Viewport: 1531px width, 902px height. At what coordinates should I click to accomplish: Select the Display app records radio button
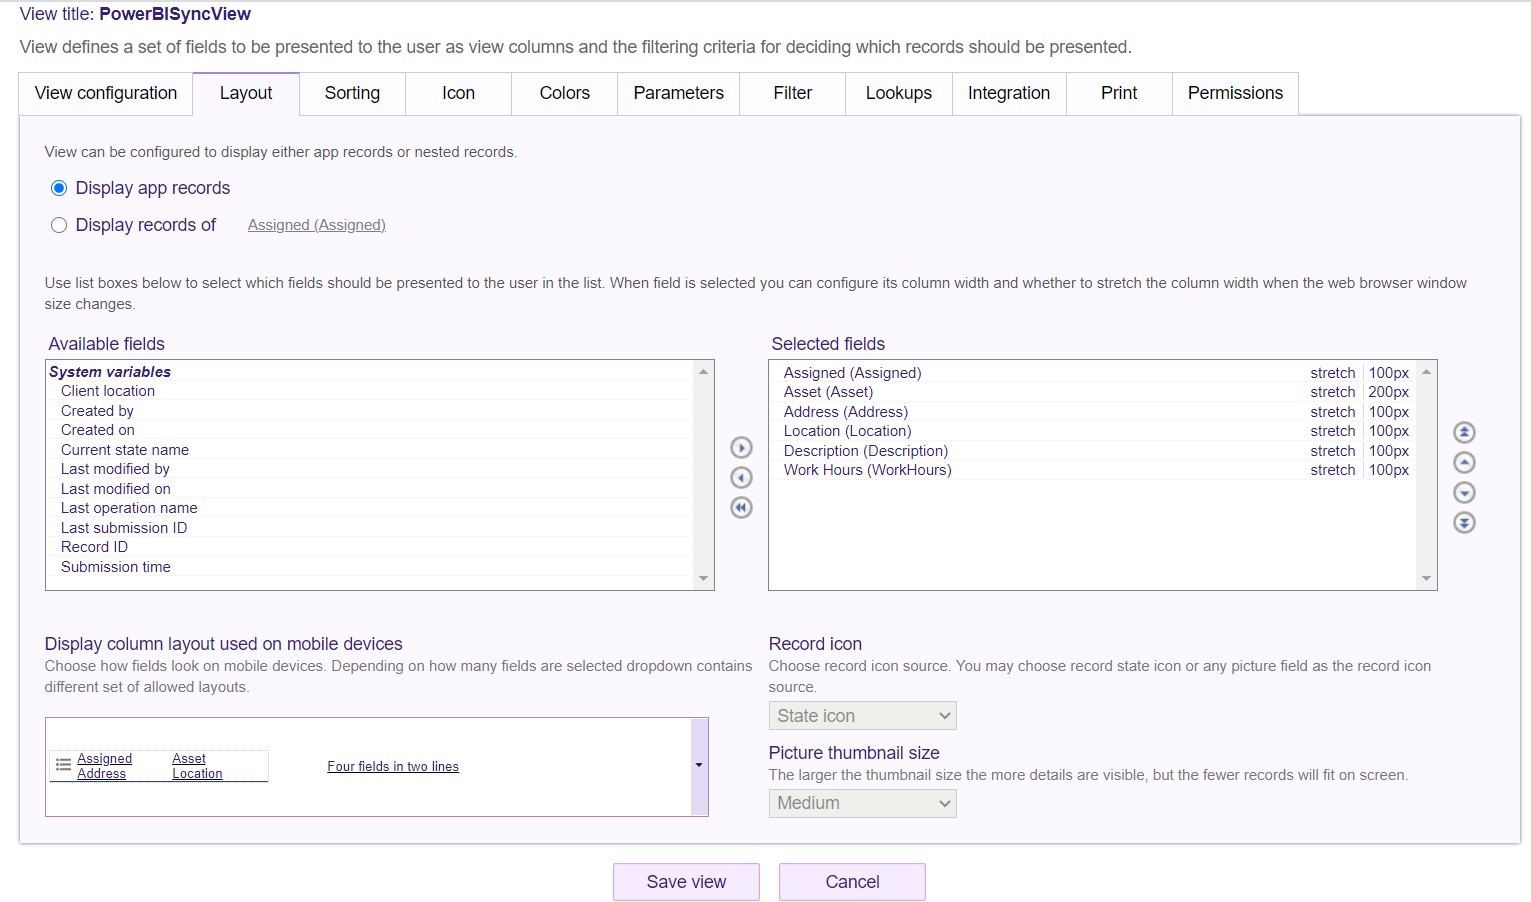coord(59,189)
